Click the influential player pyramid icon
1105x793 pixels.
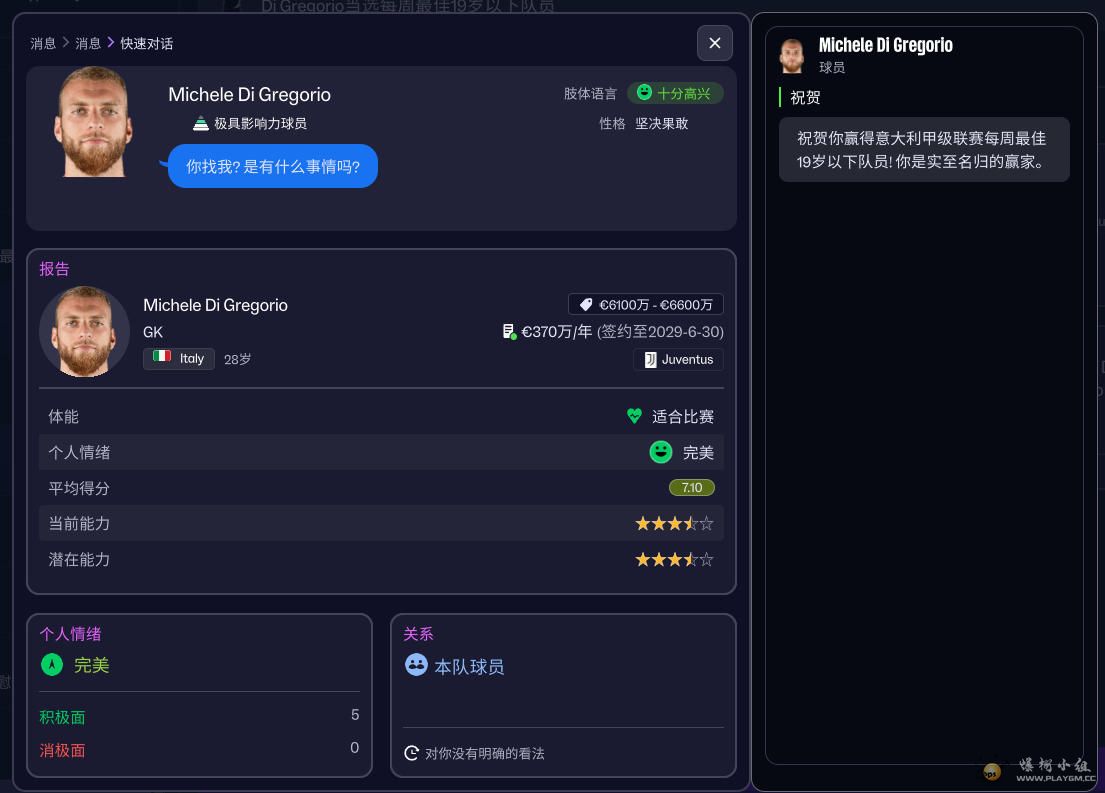click(x=201, y=123)
